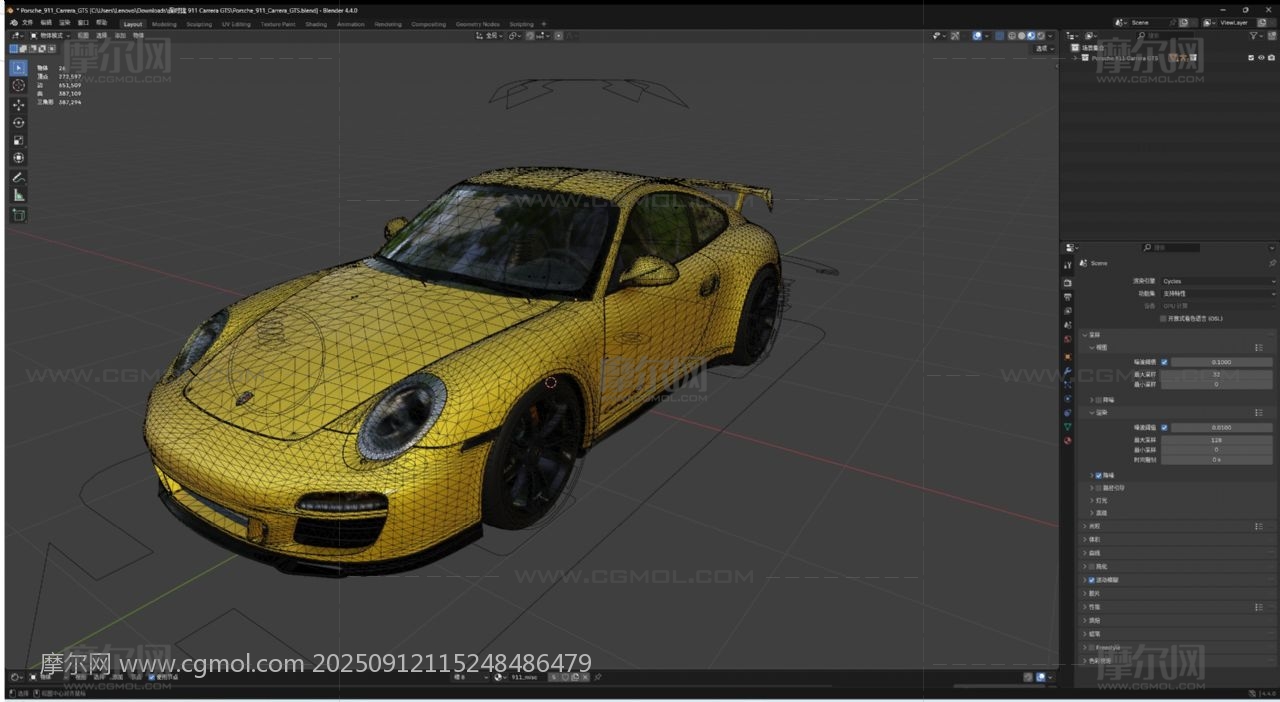Viewport: 1280px width, 702px height.
Task: Toggle Porsche 911 collection exclude checkbox
Action: click(x=1251, y=58)
